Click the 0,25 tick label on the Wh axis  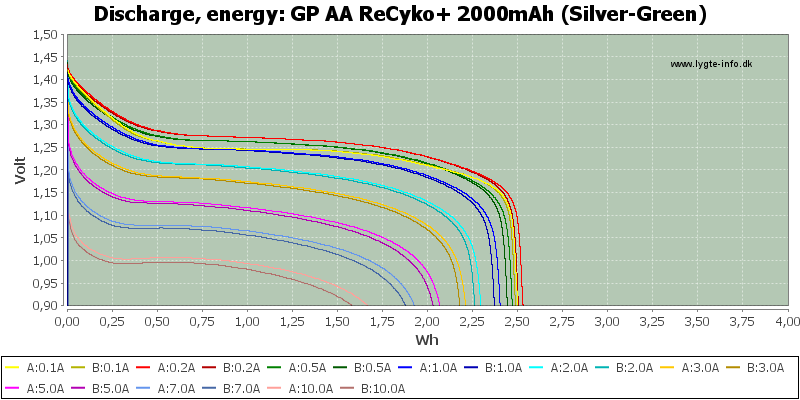click(112, 321)
